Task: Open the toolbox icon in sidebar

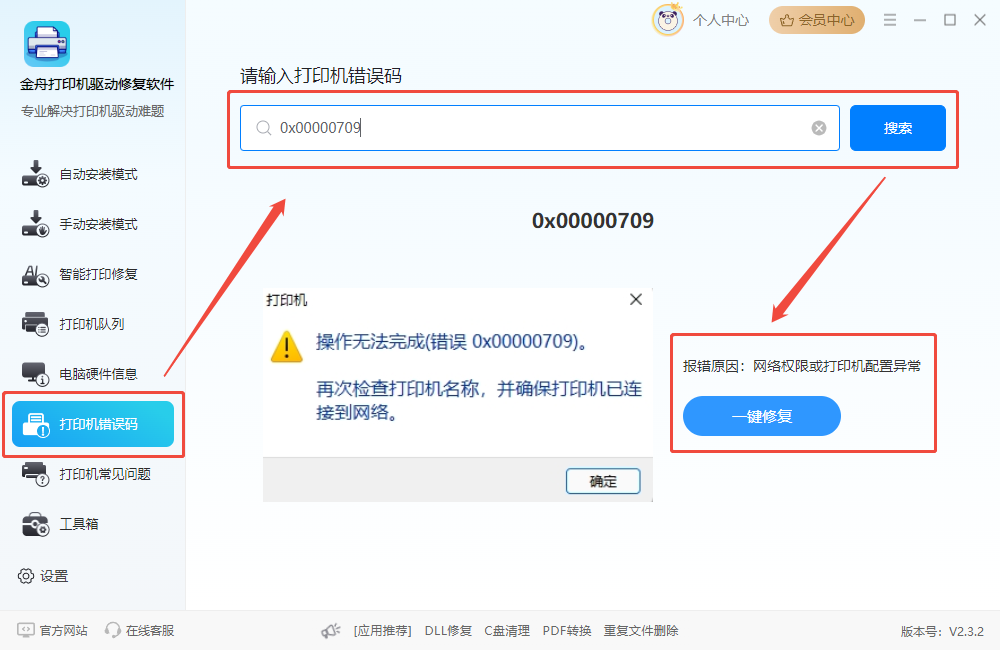Action: 35,524
